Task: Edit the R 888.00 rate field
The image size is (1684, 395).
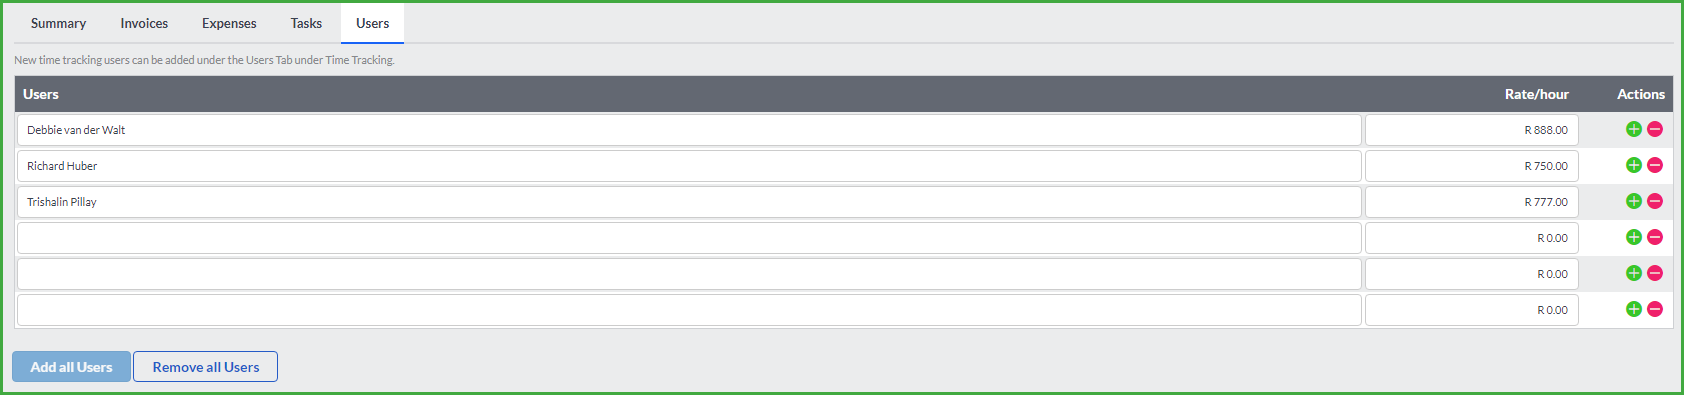Action: (1472, 130)
